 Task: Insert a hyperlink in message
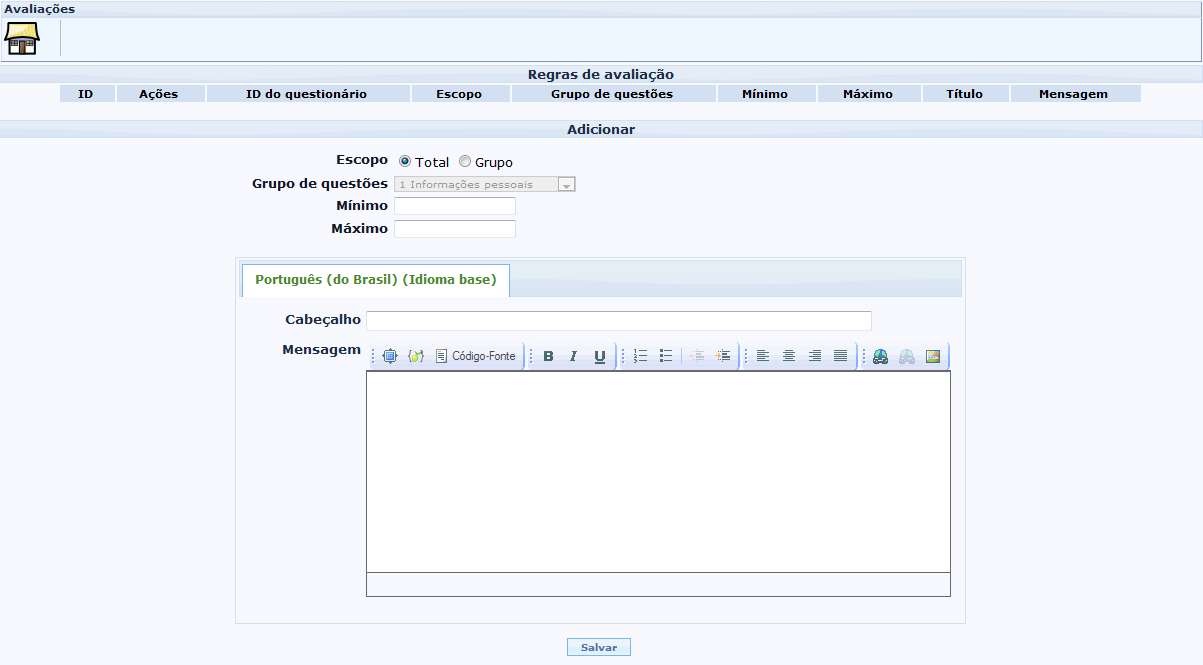880,356
